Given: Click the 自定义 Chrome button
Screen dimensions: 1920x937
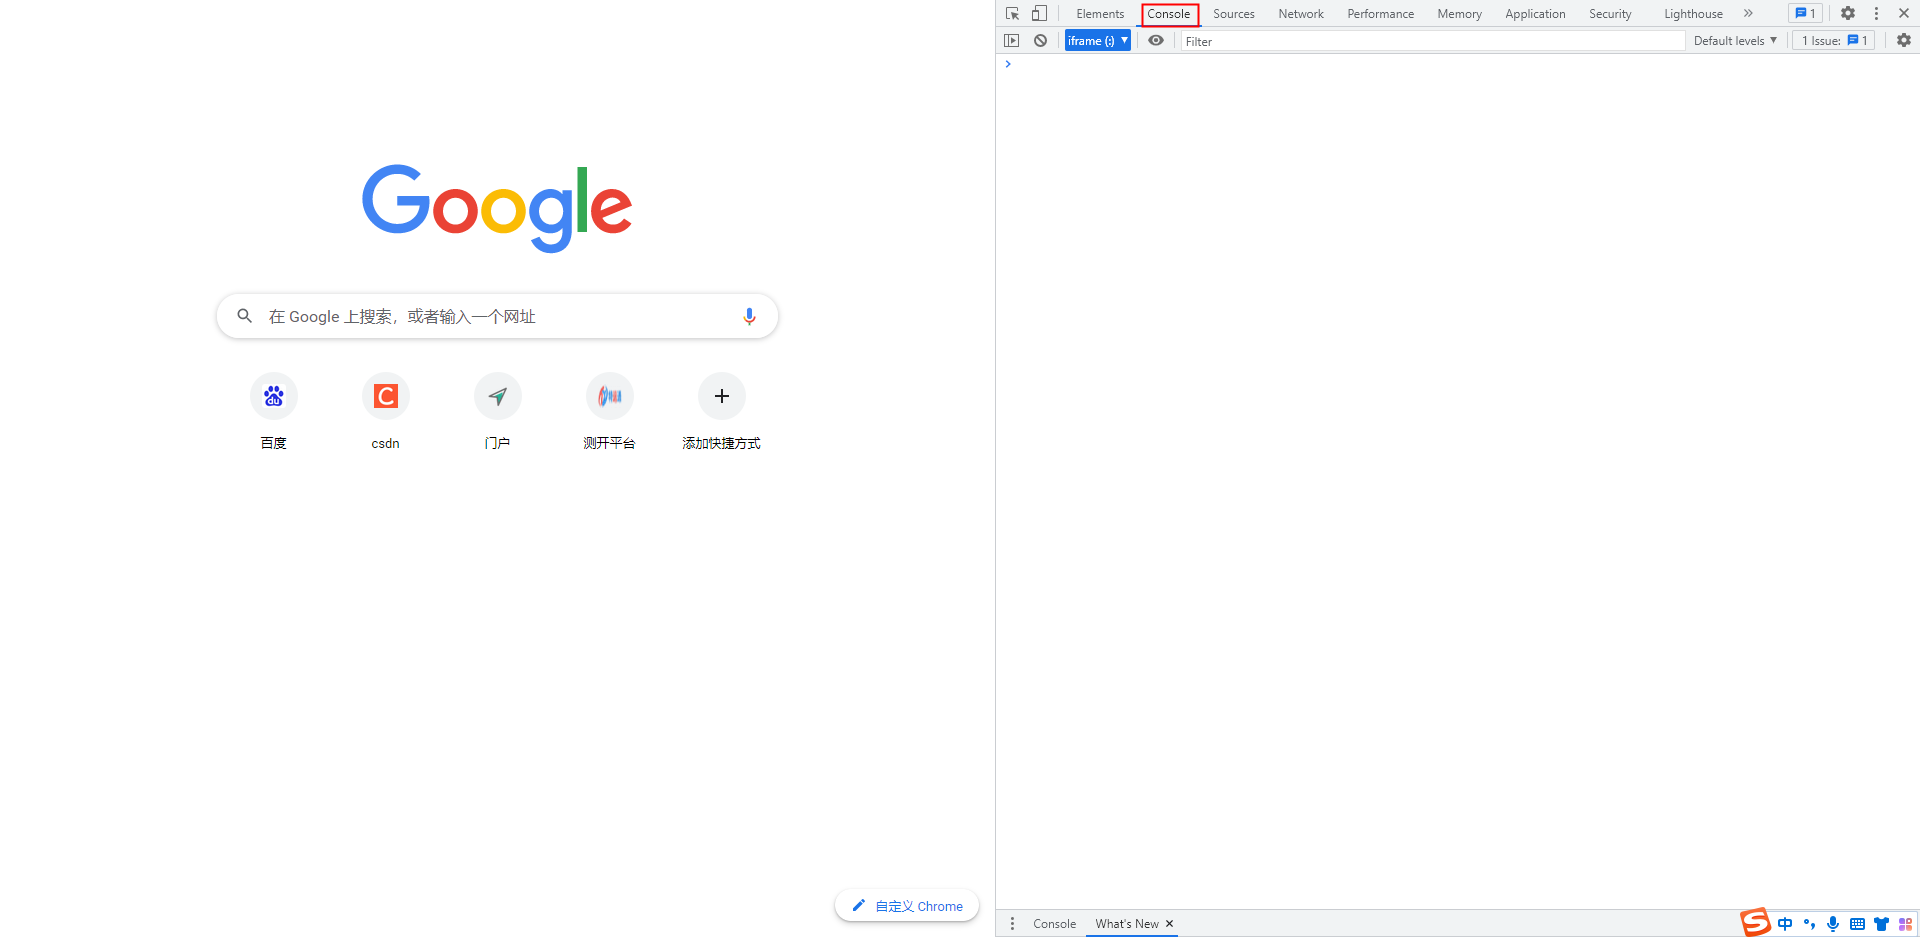Looking at the screenshot, I should point(907,906).
